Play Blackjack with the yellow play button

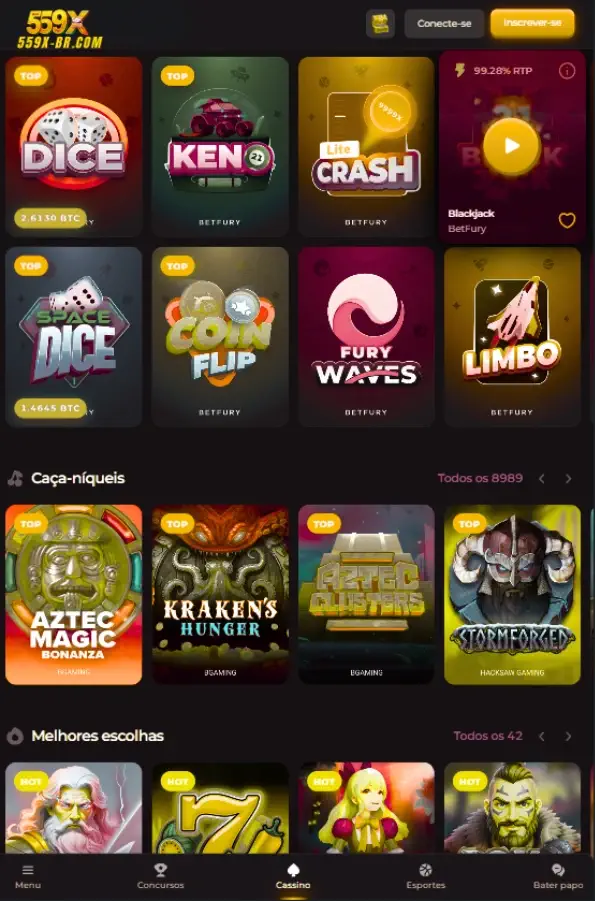pyautogui.click(x=512, y=146)
